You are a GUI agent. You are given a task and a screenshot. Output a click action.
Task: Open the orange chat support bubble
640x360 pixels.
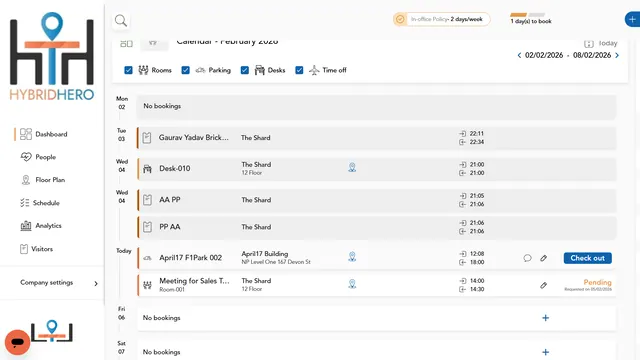tap(18, 342)
